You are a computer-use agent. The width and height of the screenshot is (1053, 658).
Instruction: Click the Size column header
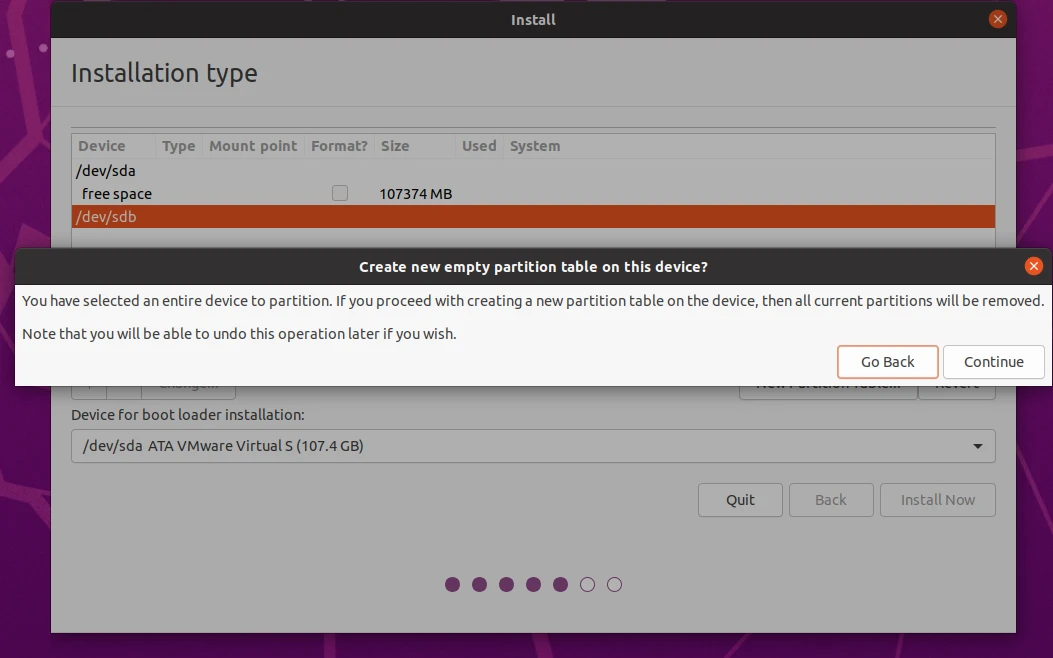pyautogui.click(x=395, y=146)
